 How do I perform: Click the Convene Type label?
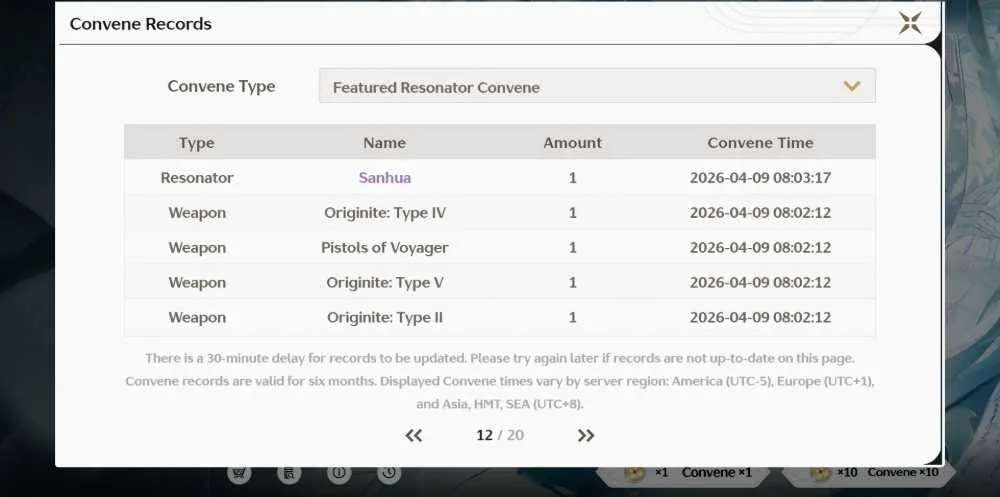tap(221, 86)
